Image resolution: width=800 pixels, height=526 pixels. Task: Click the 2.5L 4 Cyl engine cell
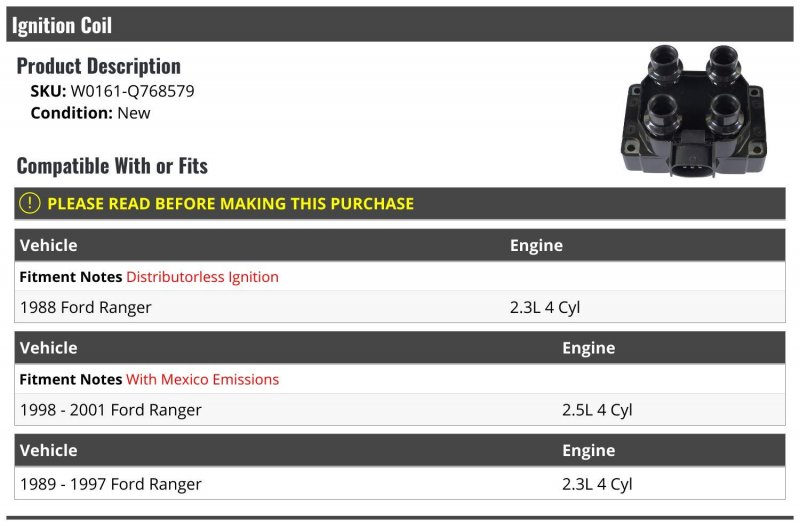[x=597, y=410]
